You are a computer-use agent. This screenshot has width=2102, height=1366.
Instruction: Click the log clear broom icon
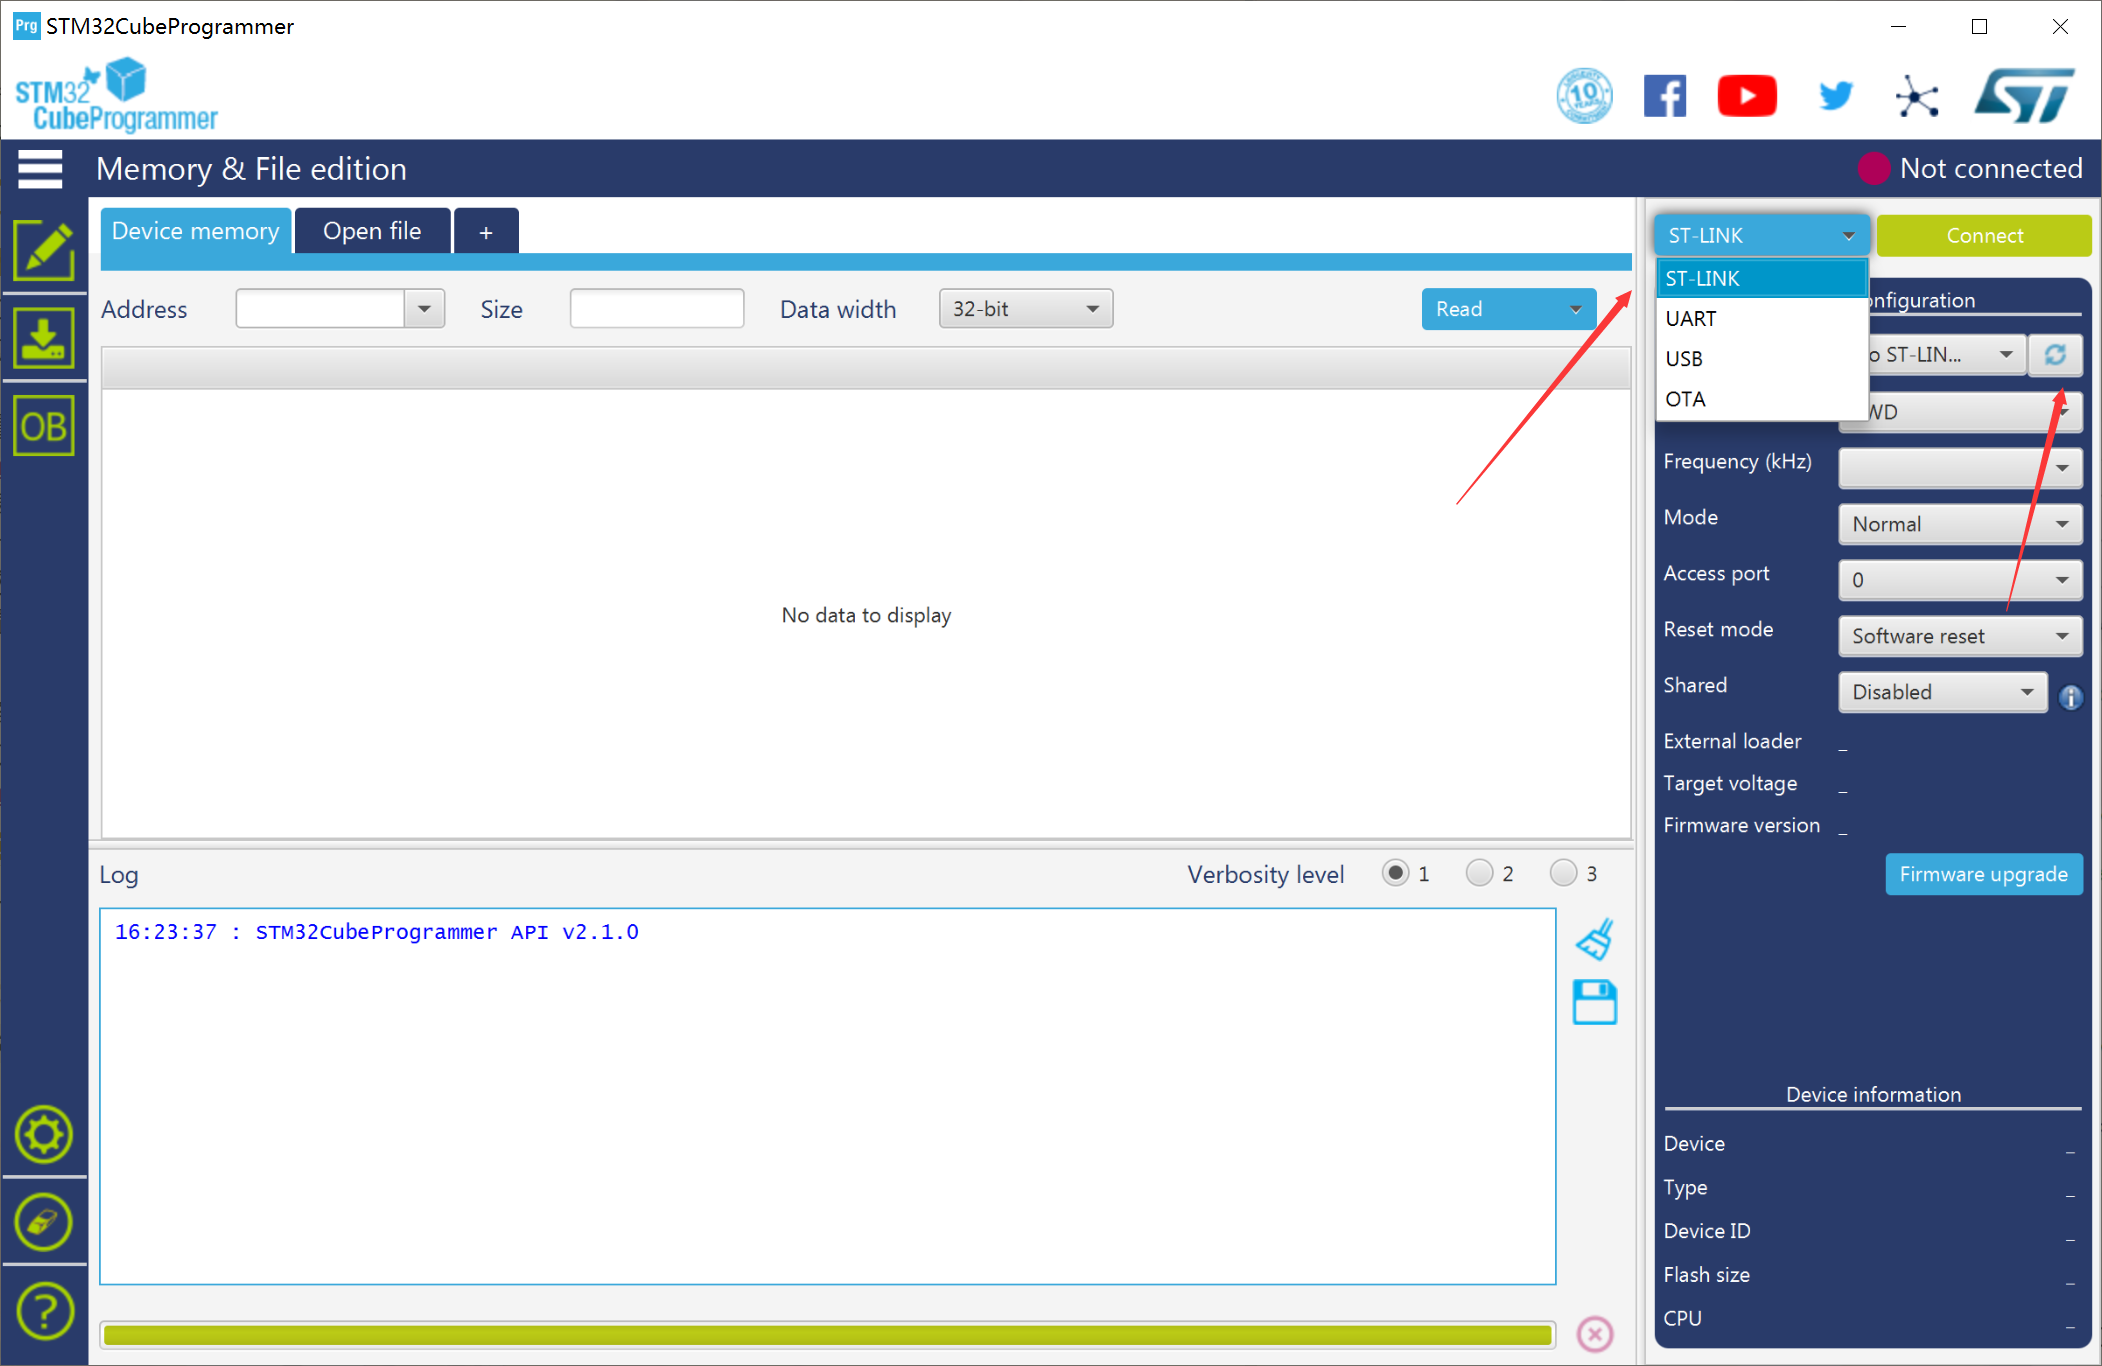coord(1595,939)
